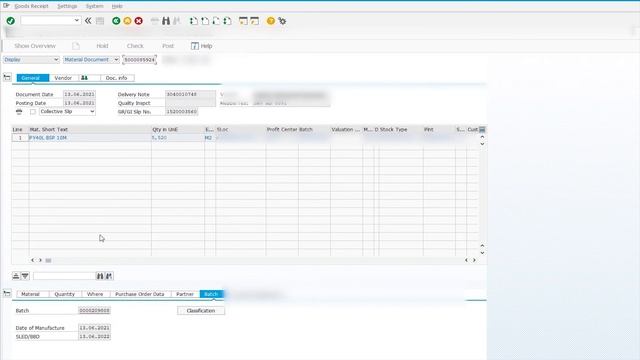Click the new document icon beside Show Overview
Viewport: 640px width, 360px height.
pos(76,46)
